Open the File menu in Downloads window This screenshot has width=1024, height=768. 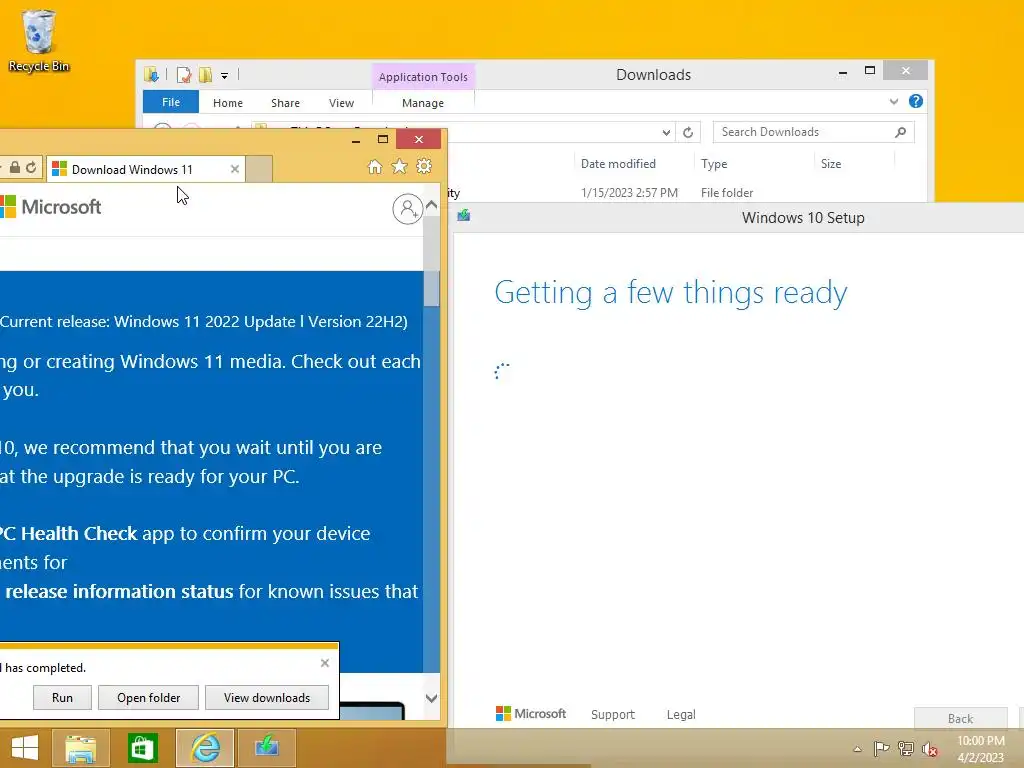(171, 102)
